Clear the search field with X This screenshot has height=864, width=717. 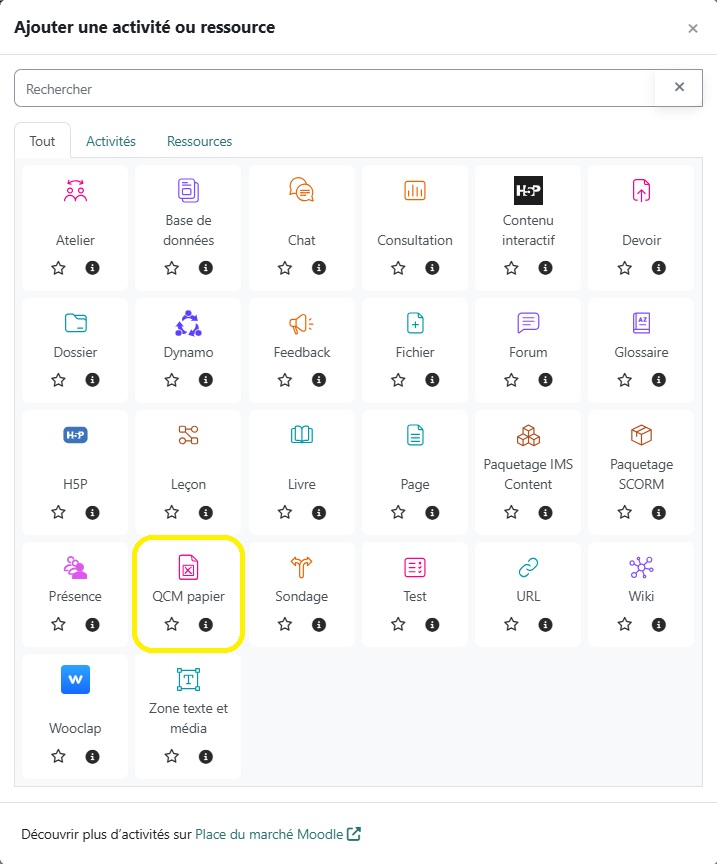click(x=680, y=87)
